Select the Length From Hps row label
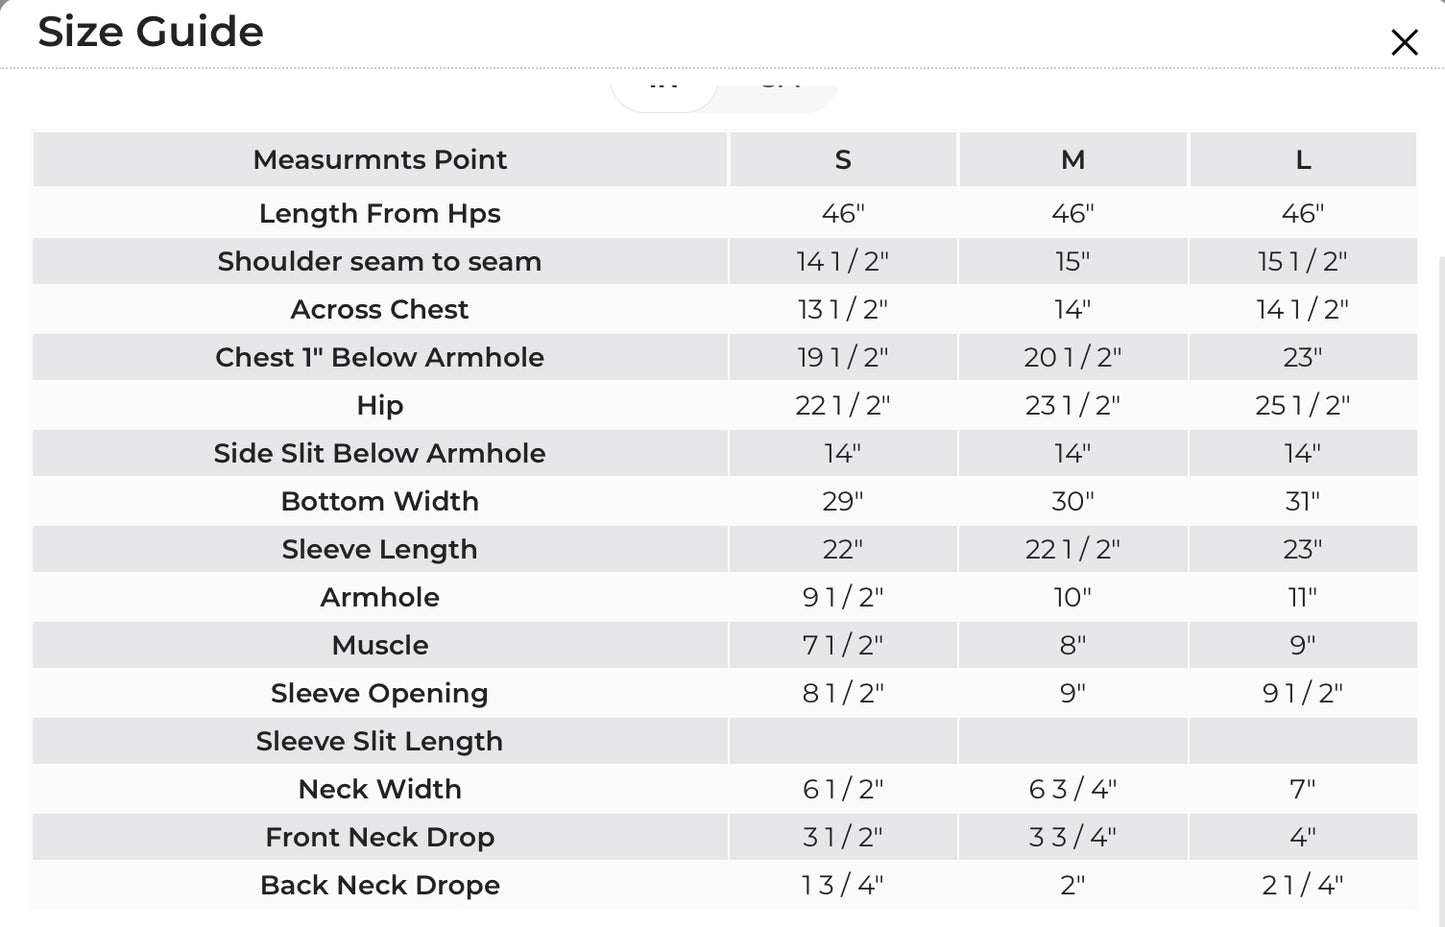 380,213
